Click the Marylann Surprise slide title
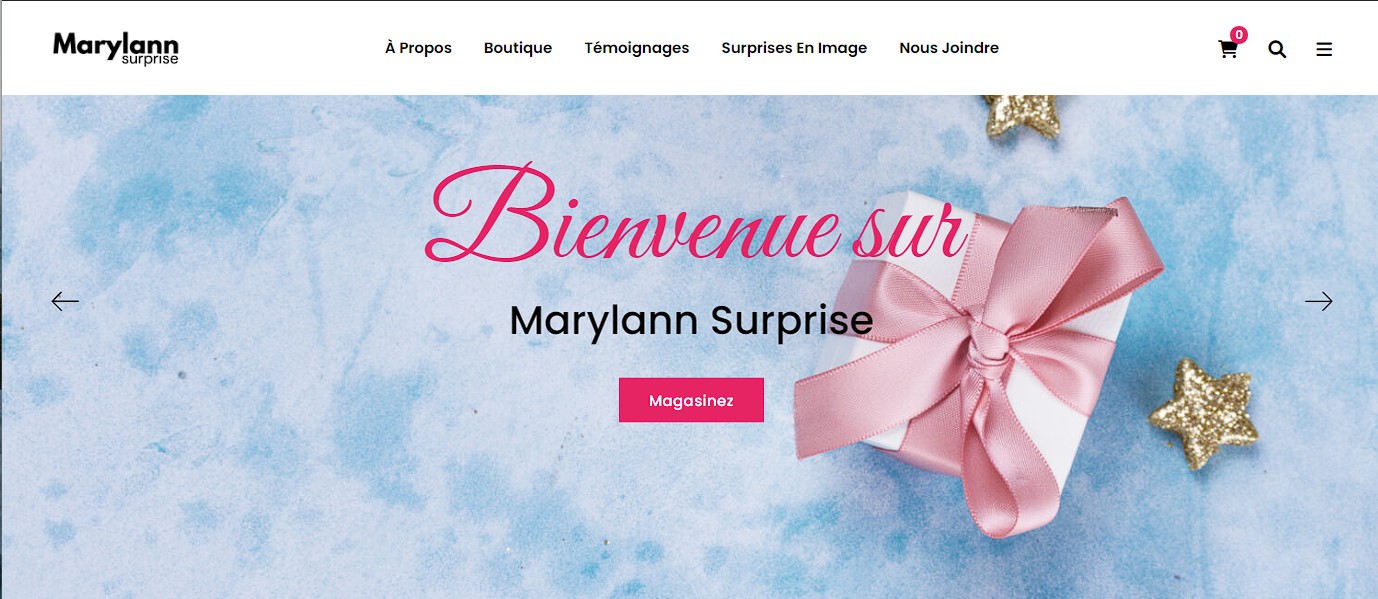The height and width of the screenshot is (599, 1378). pyautogui.click(x=691, y=321)
